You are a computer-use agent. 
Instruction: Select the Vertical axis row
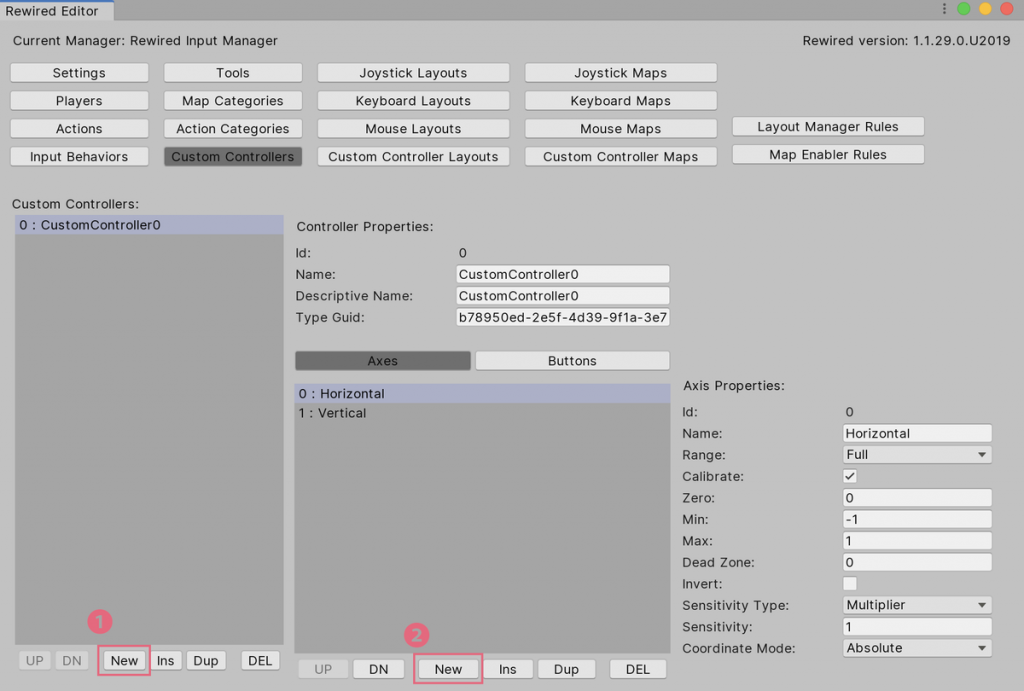483,413
